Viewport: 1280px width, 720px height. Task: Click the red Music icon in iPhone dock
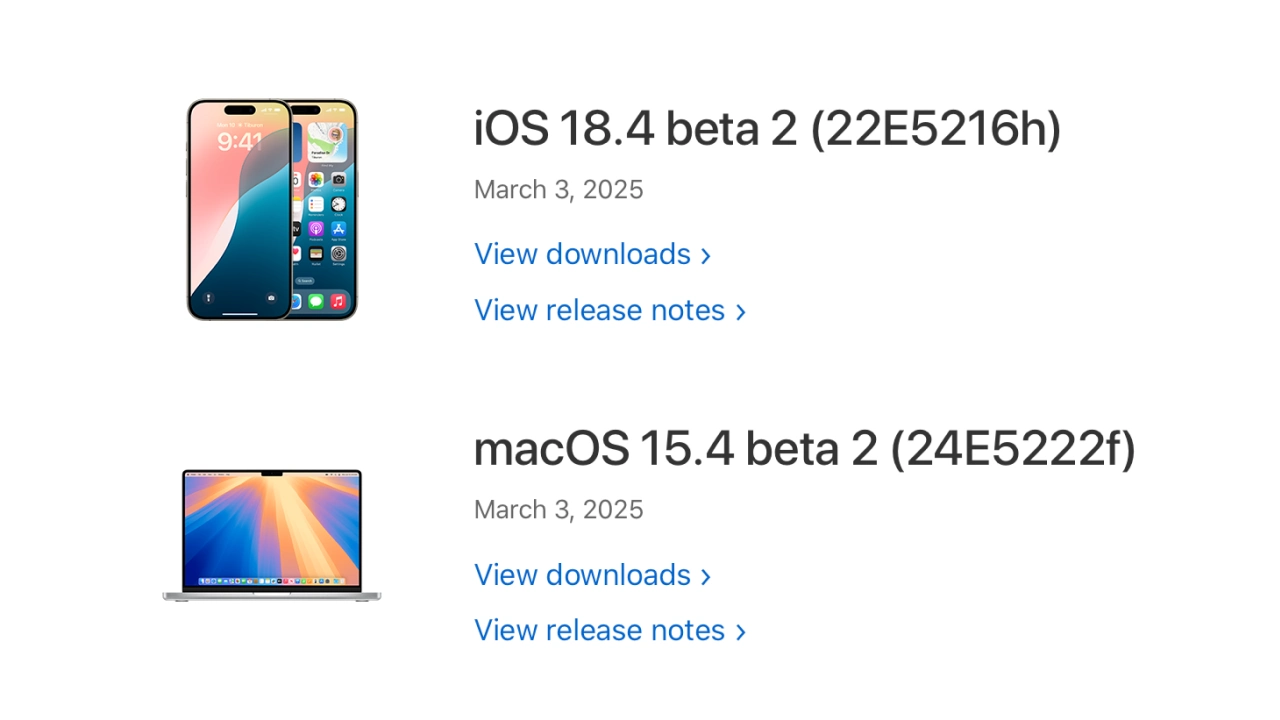point(338,300)
